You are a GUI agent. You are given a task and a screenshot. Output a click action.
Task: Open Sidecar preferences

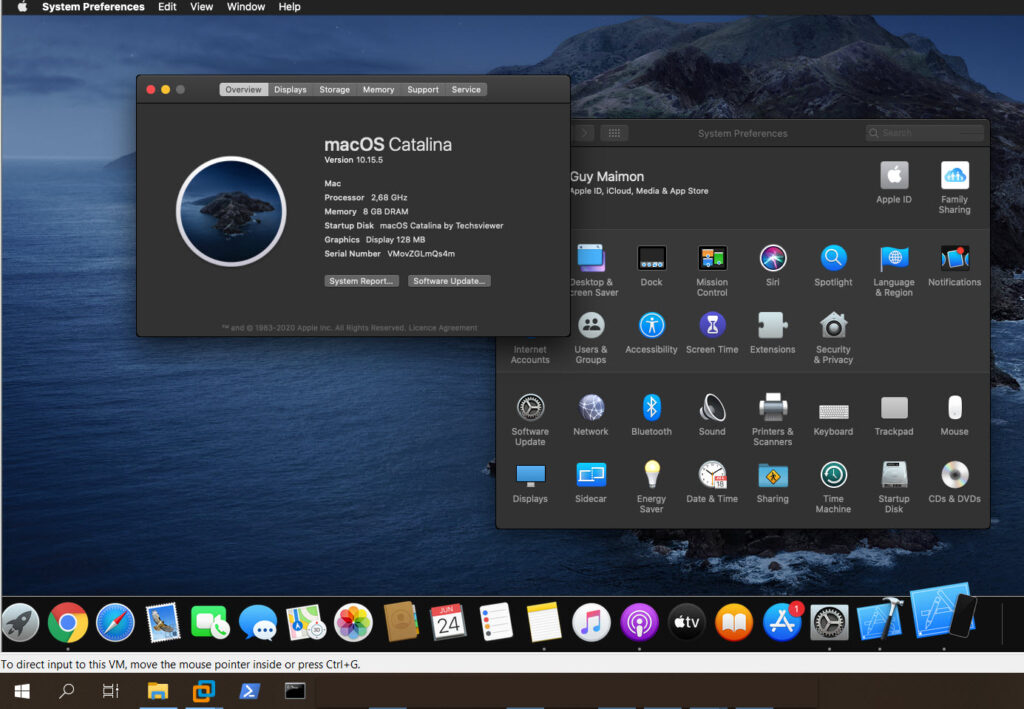click(x=591, y=482)
